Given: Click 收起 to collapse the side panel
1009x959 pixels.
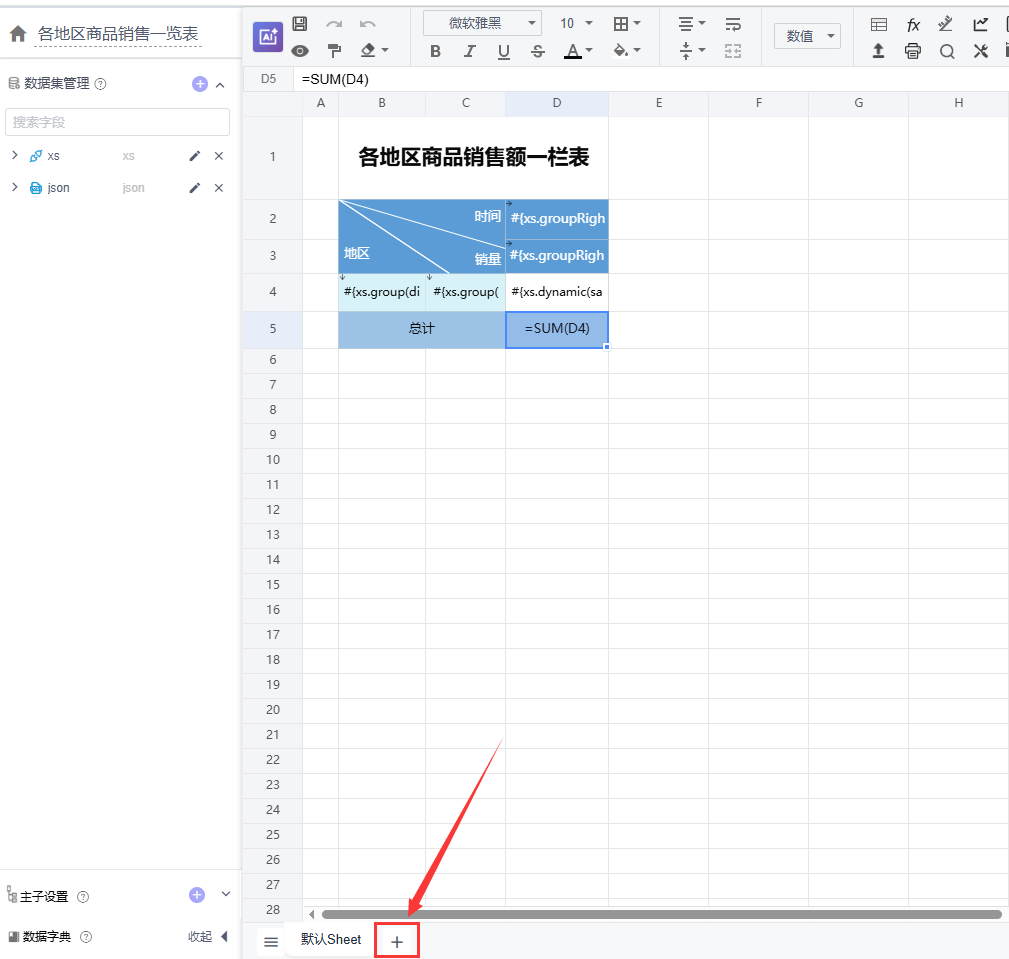Looking at the screenshot, I should (200, 937).
